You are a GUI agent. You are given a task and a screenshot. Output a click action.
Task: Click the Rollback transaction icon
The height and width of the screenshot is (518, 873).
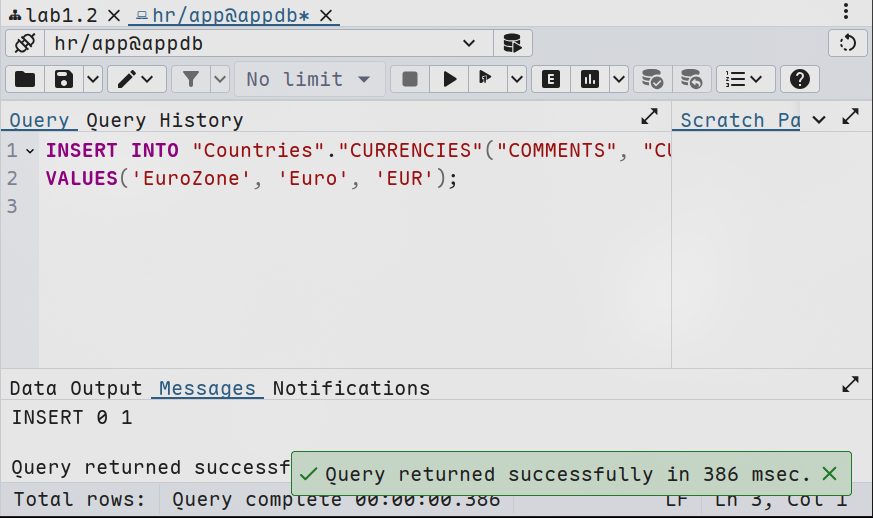coord(691,79)
